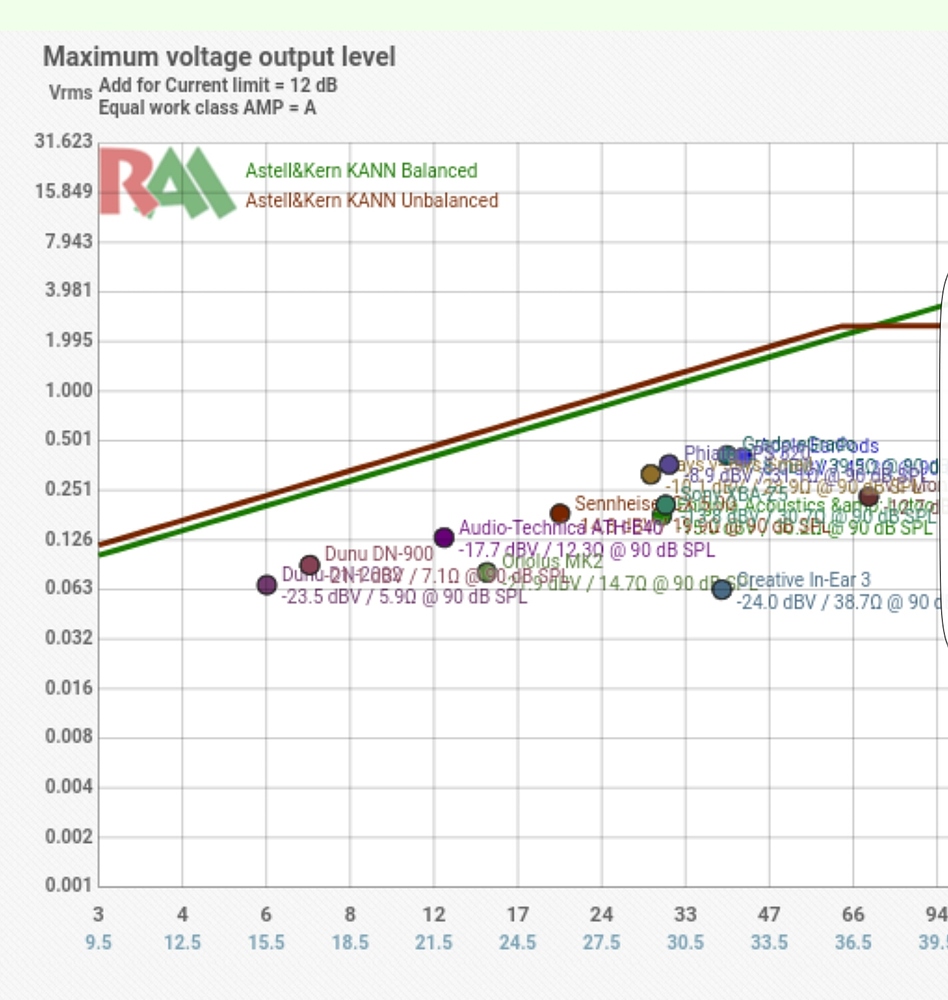Select the purple Phiaton PS data point

coord(669,464)
